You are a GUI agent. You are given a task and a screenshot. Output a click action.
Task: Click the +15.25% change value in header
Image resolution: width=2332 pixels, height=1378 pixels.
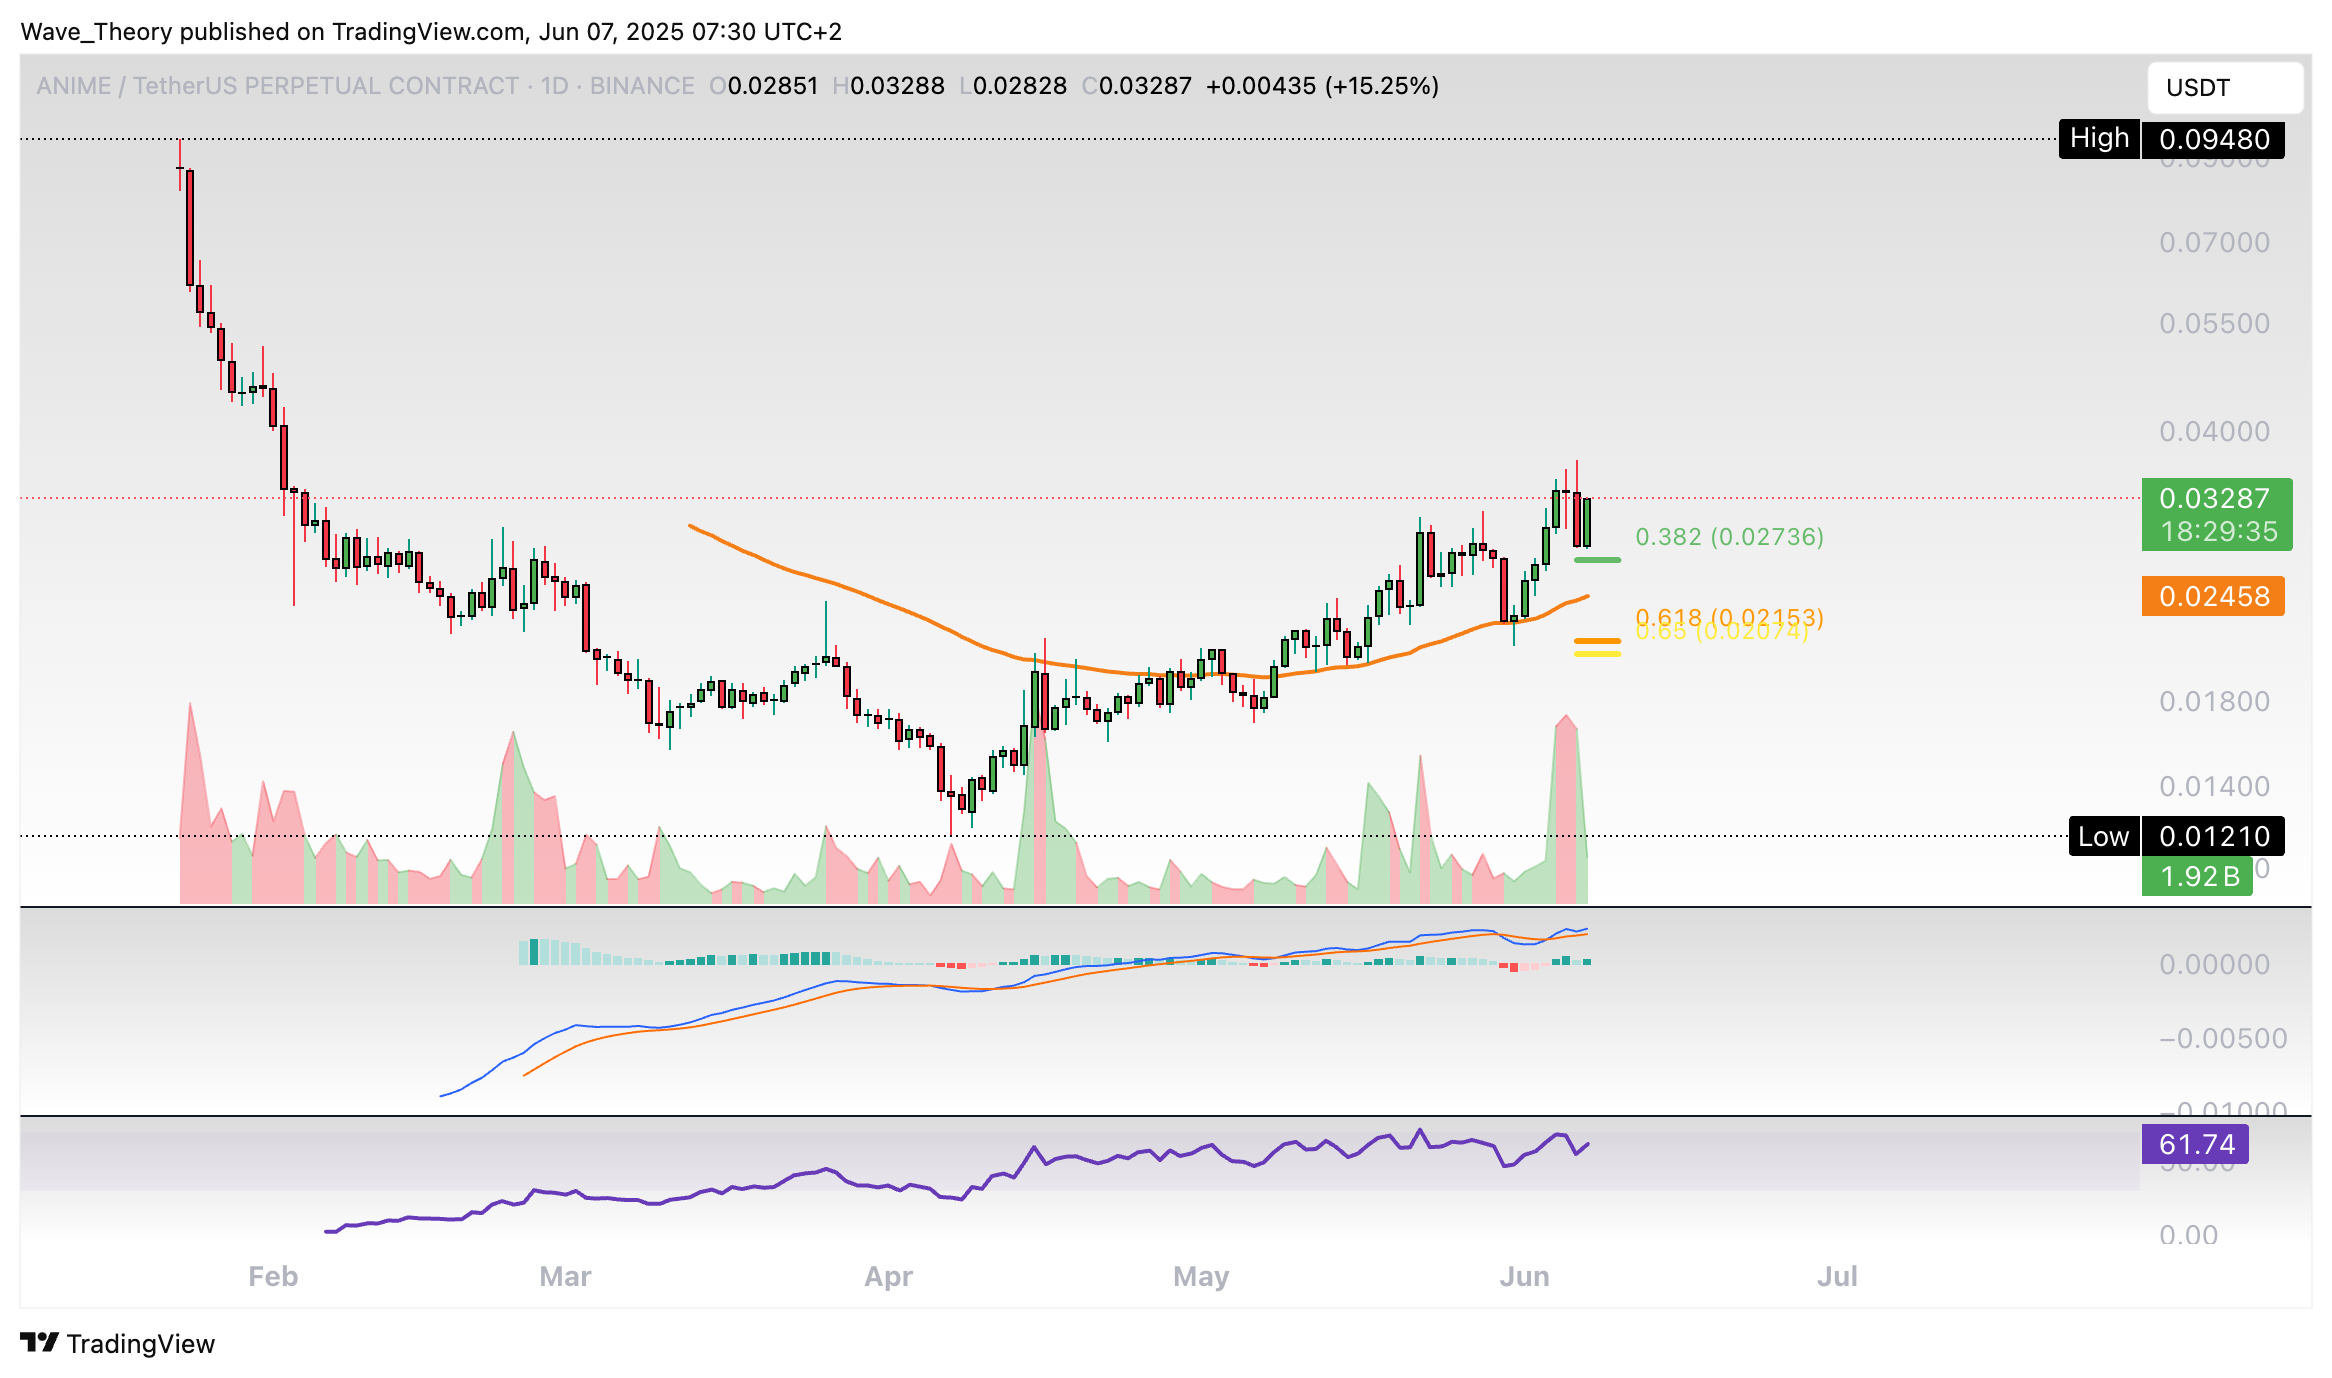pyautogui.click(x=1382, y=86)
